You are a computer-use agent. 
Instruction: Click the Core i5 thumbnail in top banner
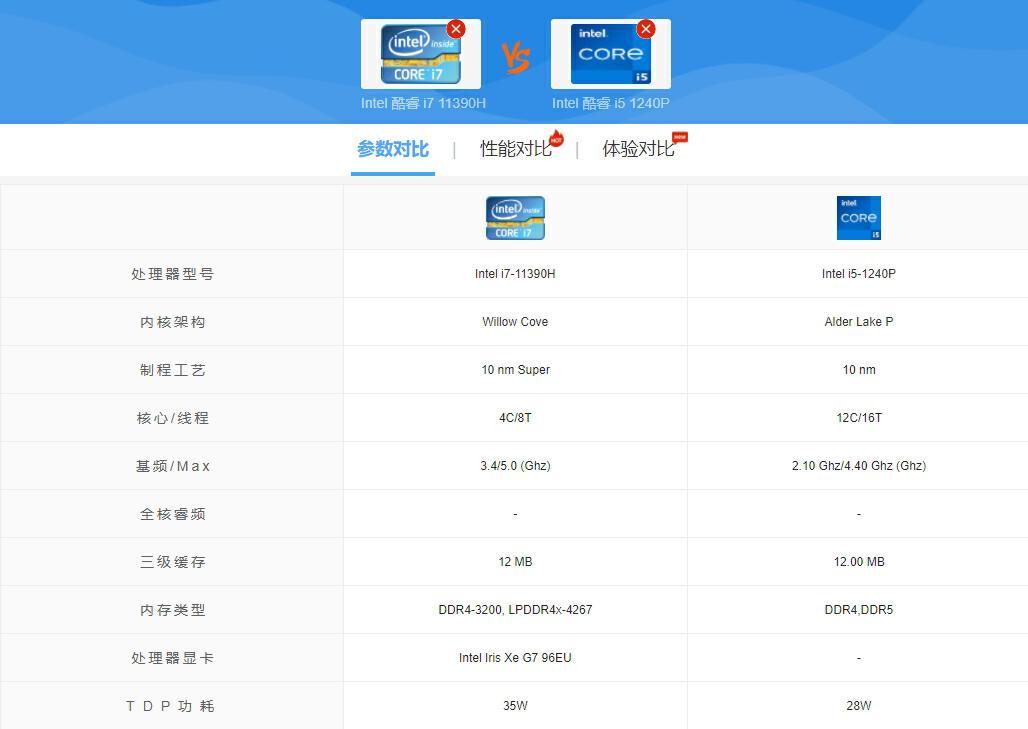pos(610,56)
